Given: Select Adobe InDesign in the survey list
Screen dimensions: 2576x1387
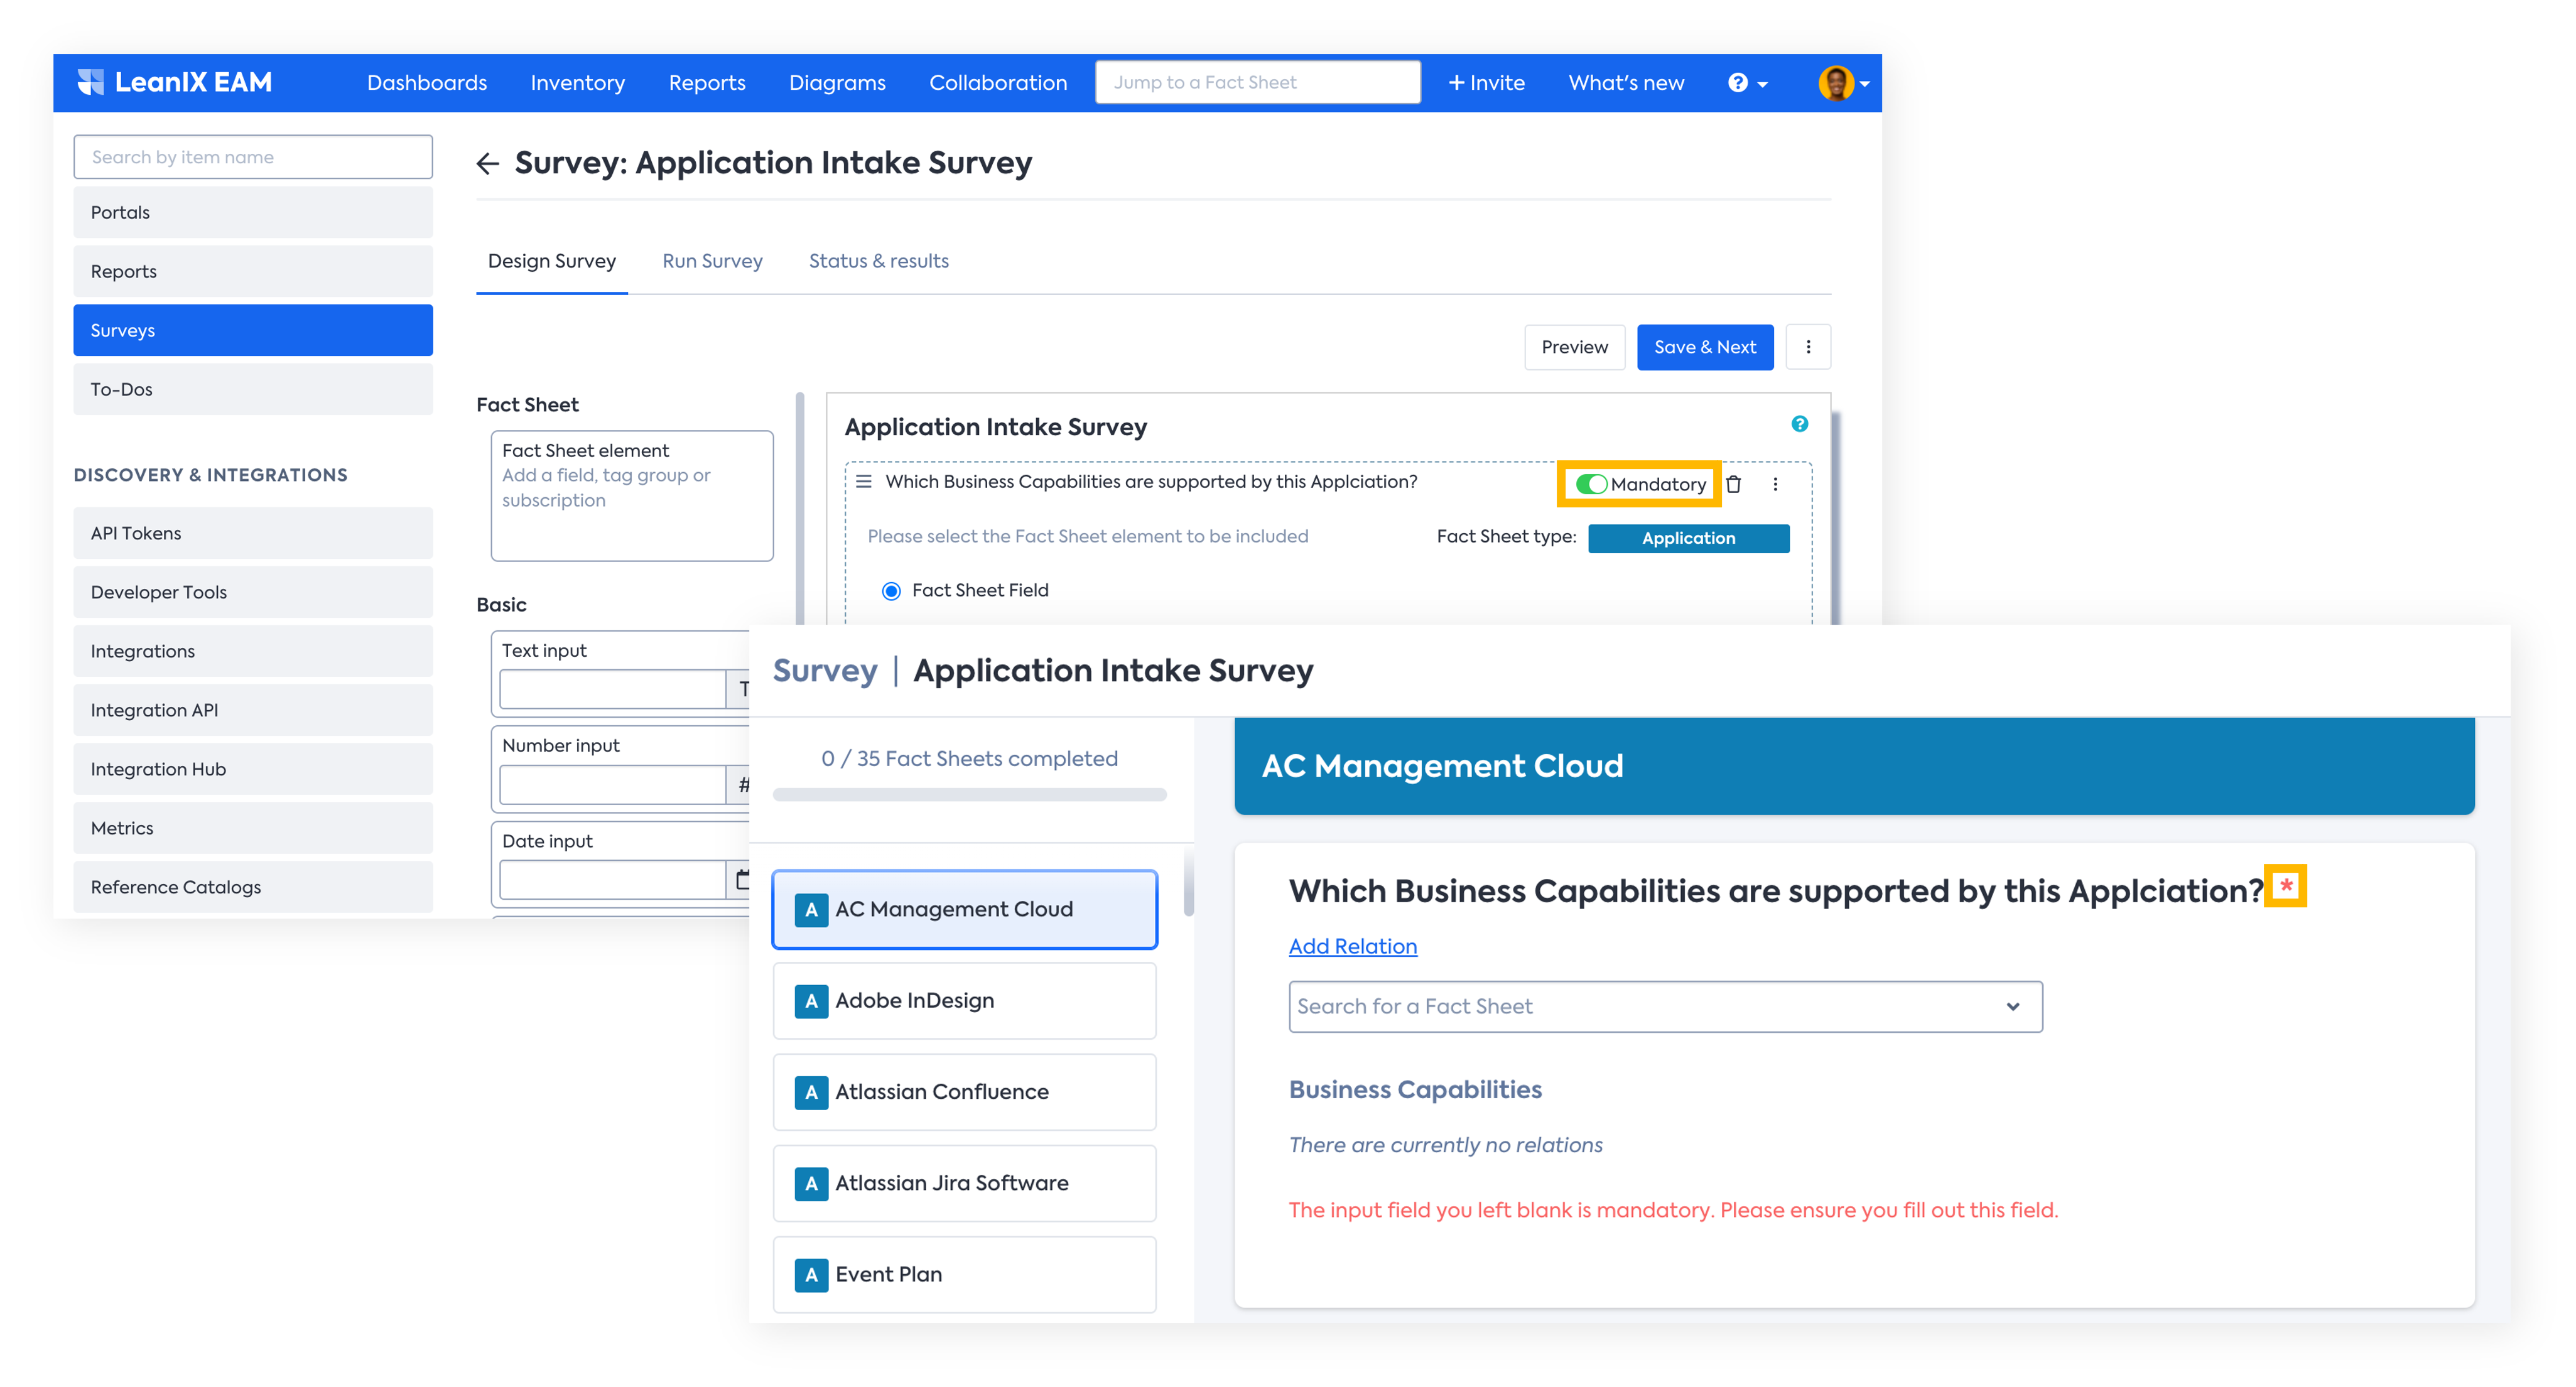Looking at the screenshot, I should coord(964,1001).
